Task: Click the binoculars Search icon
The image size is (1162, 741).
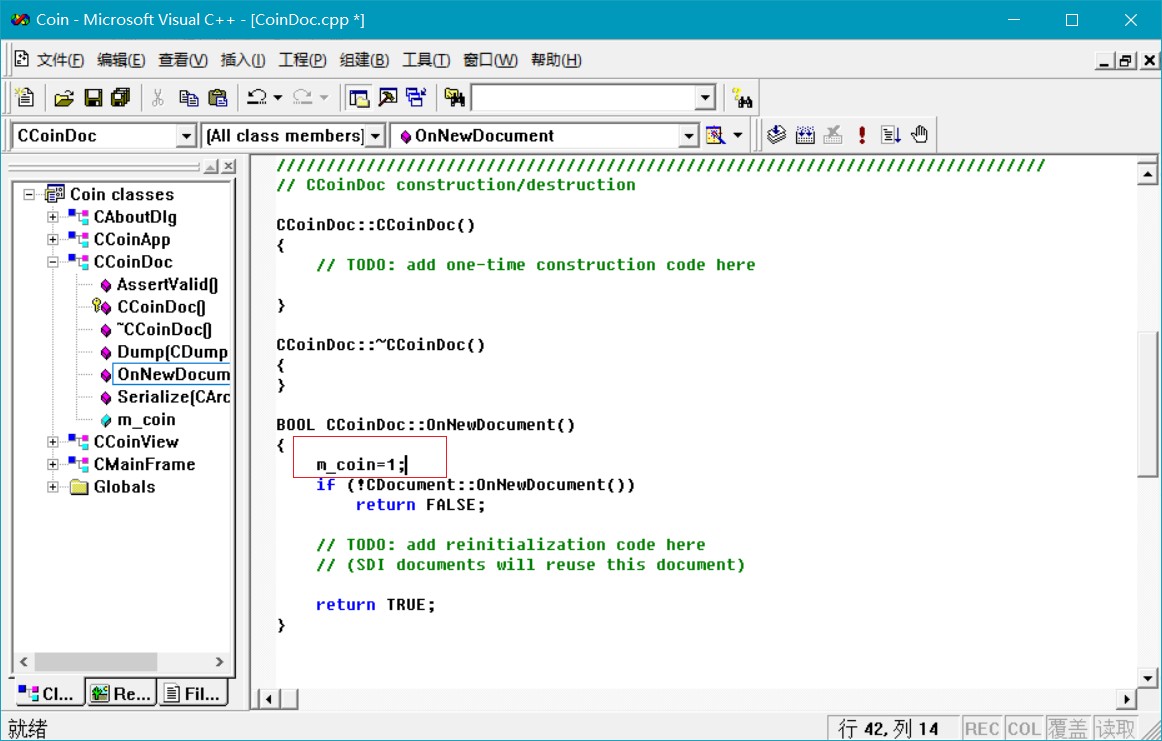Action: click(742, 98)
